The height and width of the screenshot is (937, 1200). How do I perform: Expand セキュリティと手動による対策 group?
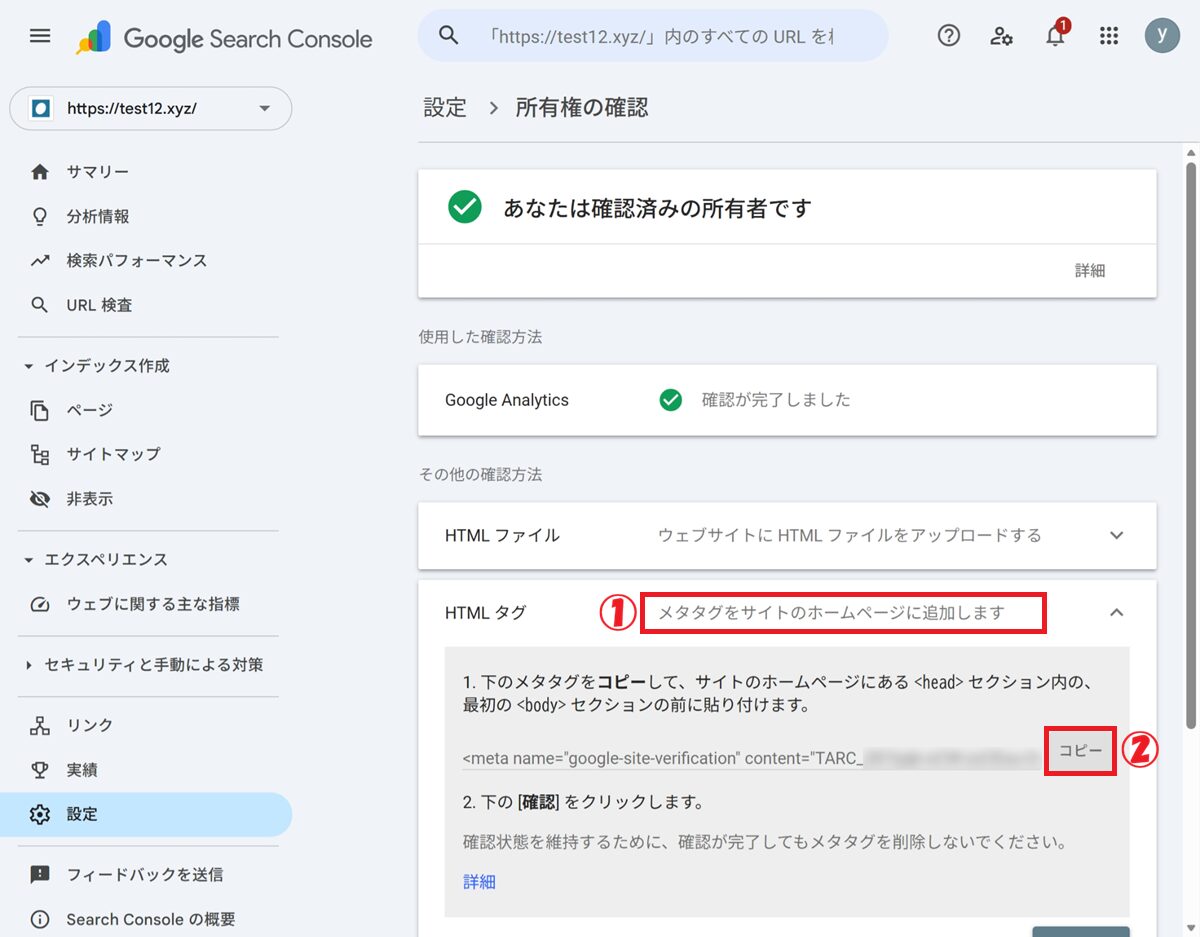pos(30,665)
